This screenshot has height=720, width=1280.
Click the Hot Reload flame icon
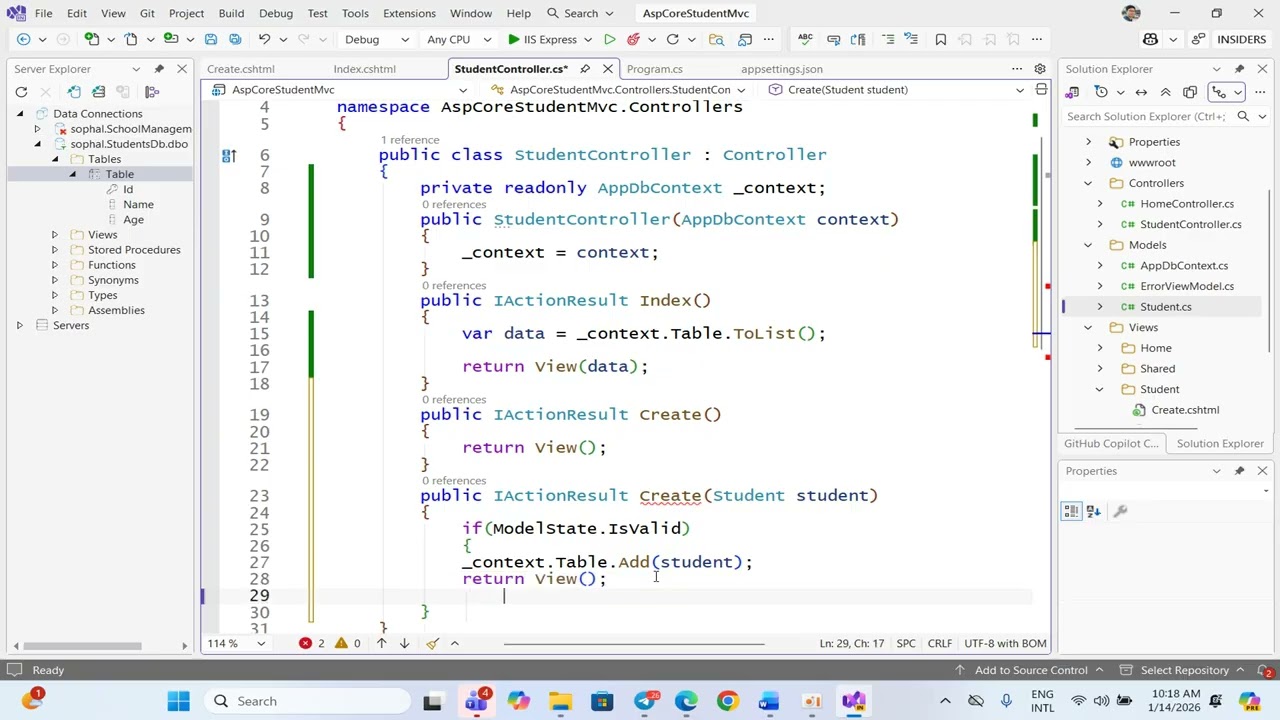tap(633, 39)
